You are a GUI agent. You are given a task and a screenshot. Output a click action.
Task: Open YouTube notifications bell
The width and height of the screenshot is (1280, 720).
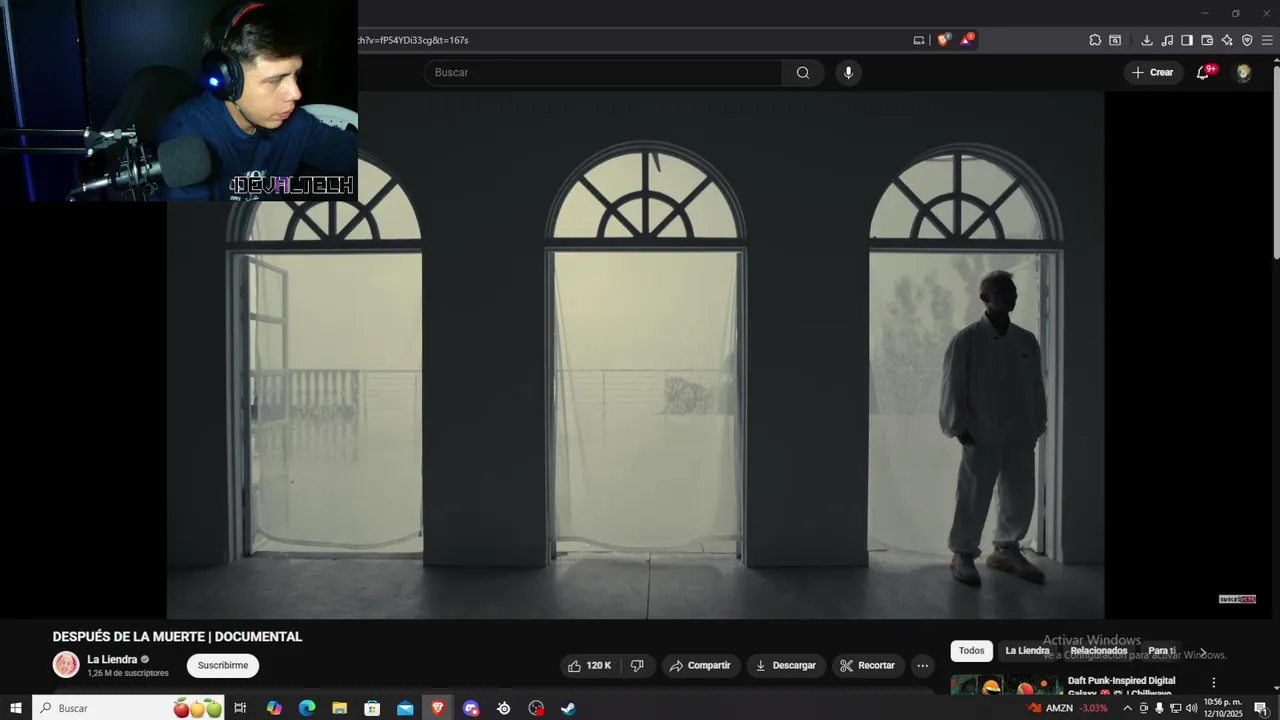coord(1203,72)
